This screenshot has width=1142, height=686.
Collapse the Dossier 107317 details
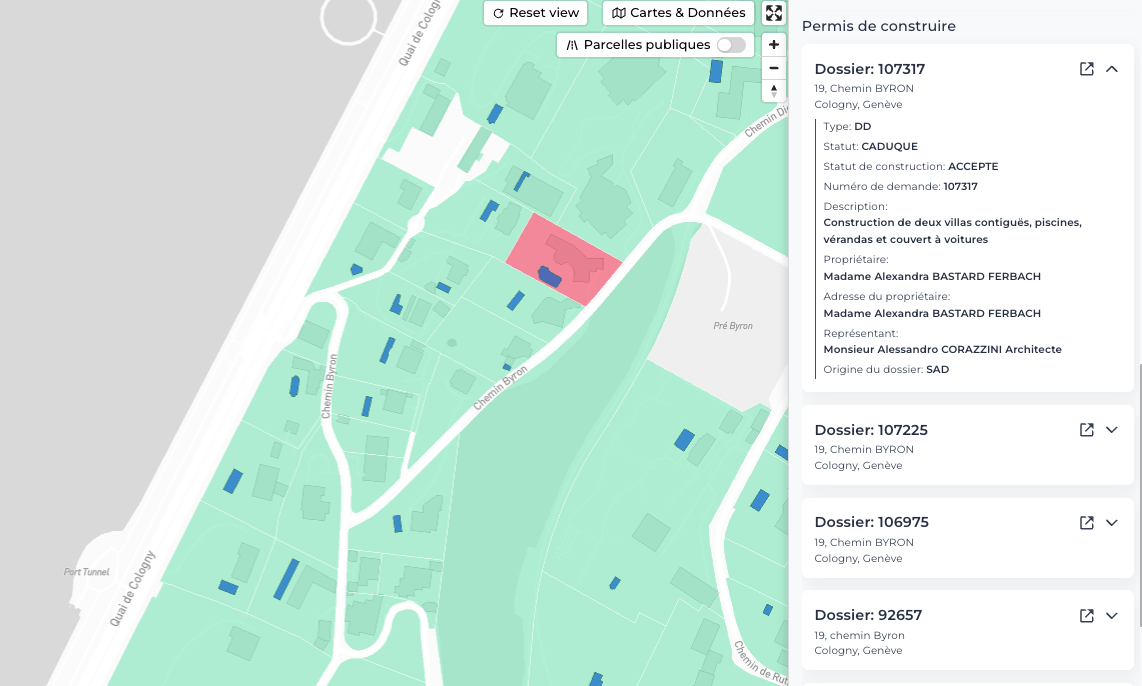coord(1112,69)
